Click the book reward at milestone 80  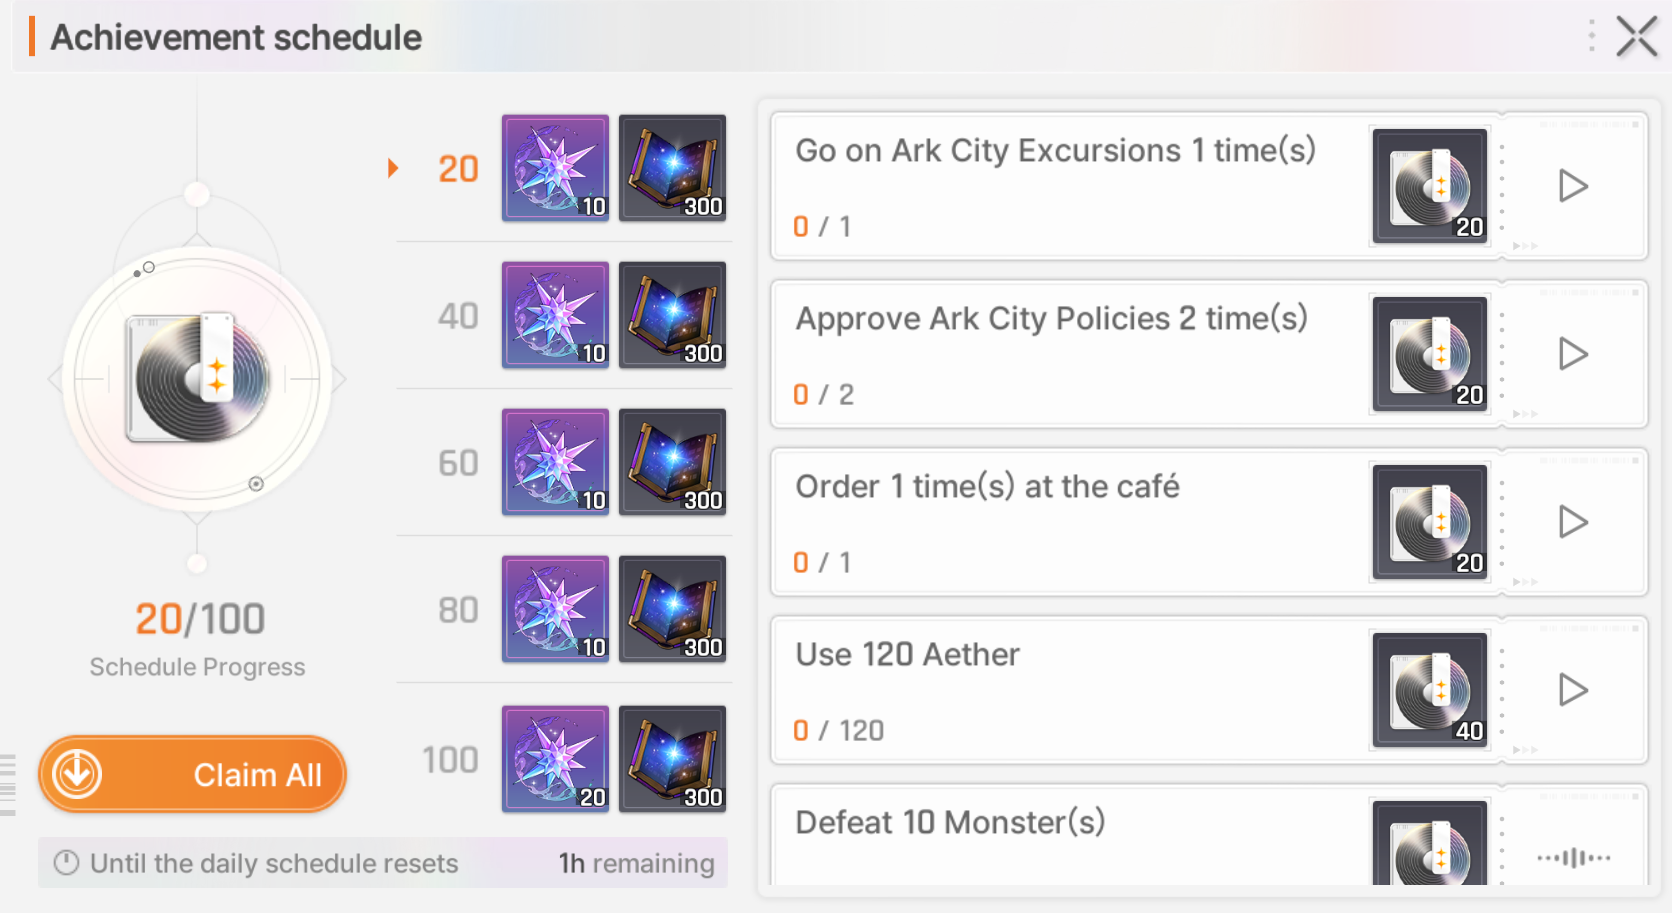coord(672,609)
